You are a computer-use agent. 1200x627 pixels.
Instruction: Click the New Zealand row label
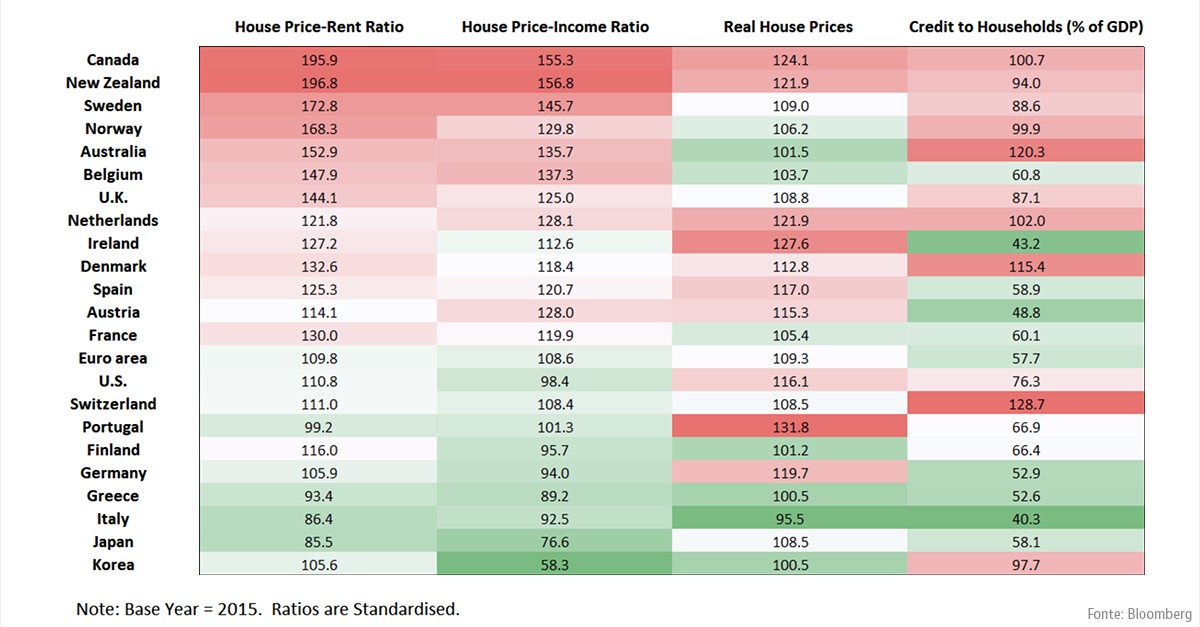coord(113,83)
